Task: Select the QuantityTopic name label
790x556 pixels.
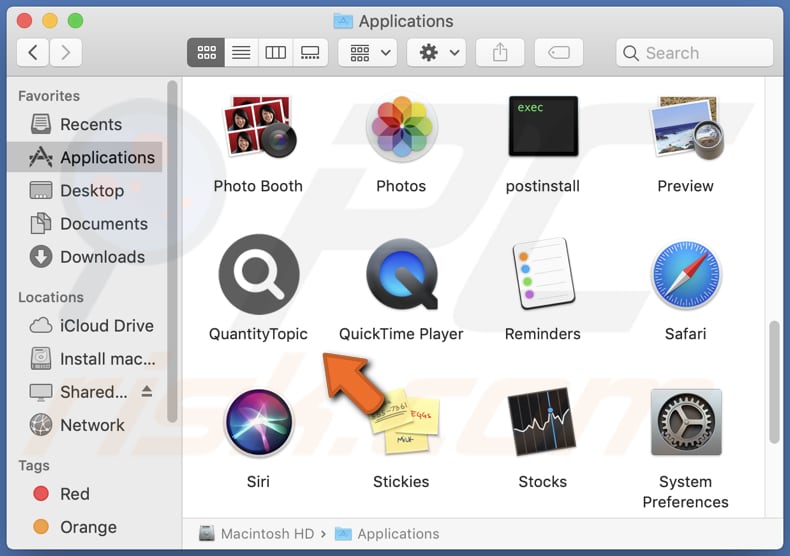Action: click(x=258, y=334)
